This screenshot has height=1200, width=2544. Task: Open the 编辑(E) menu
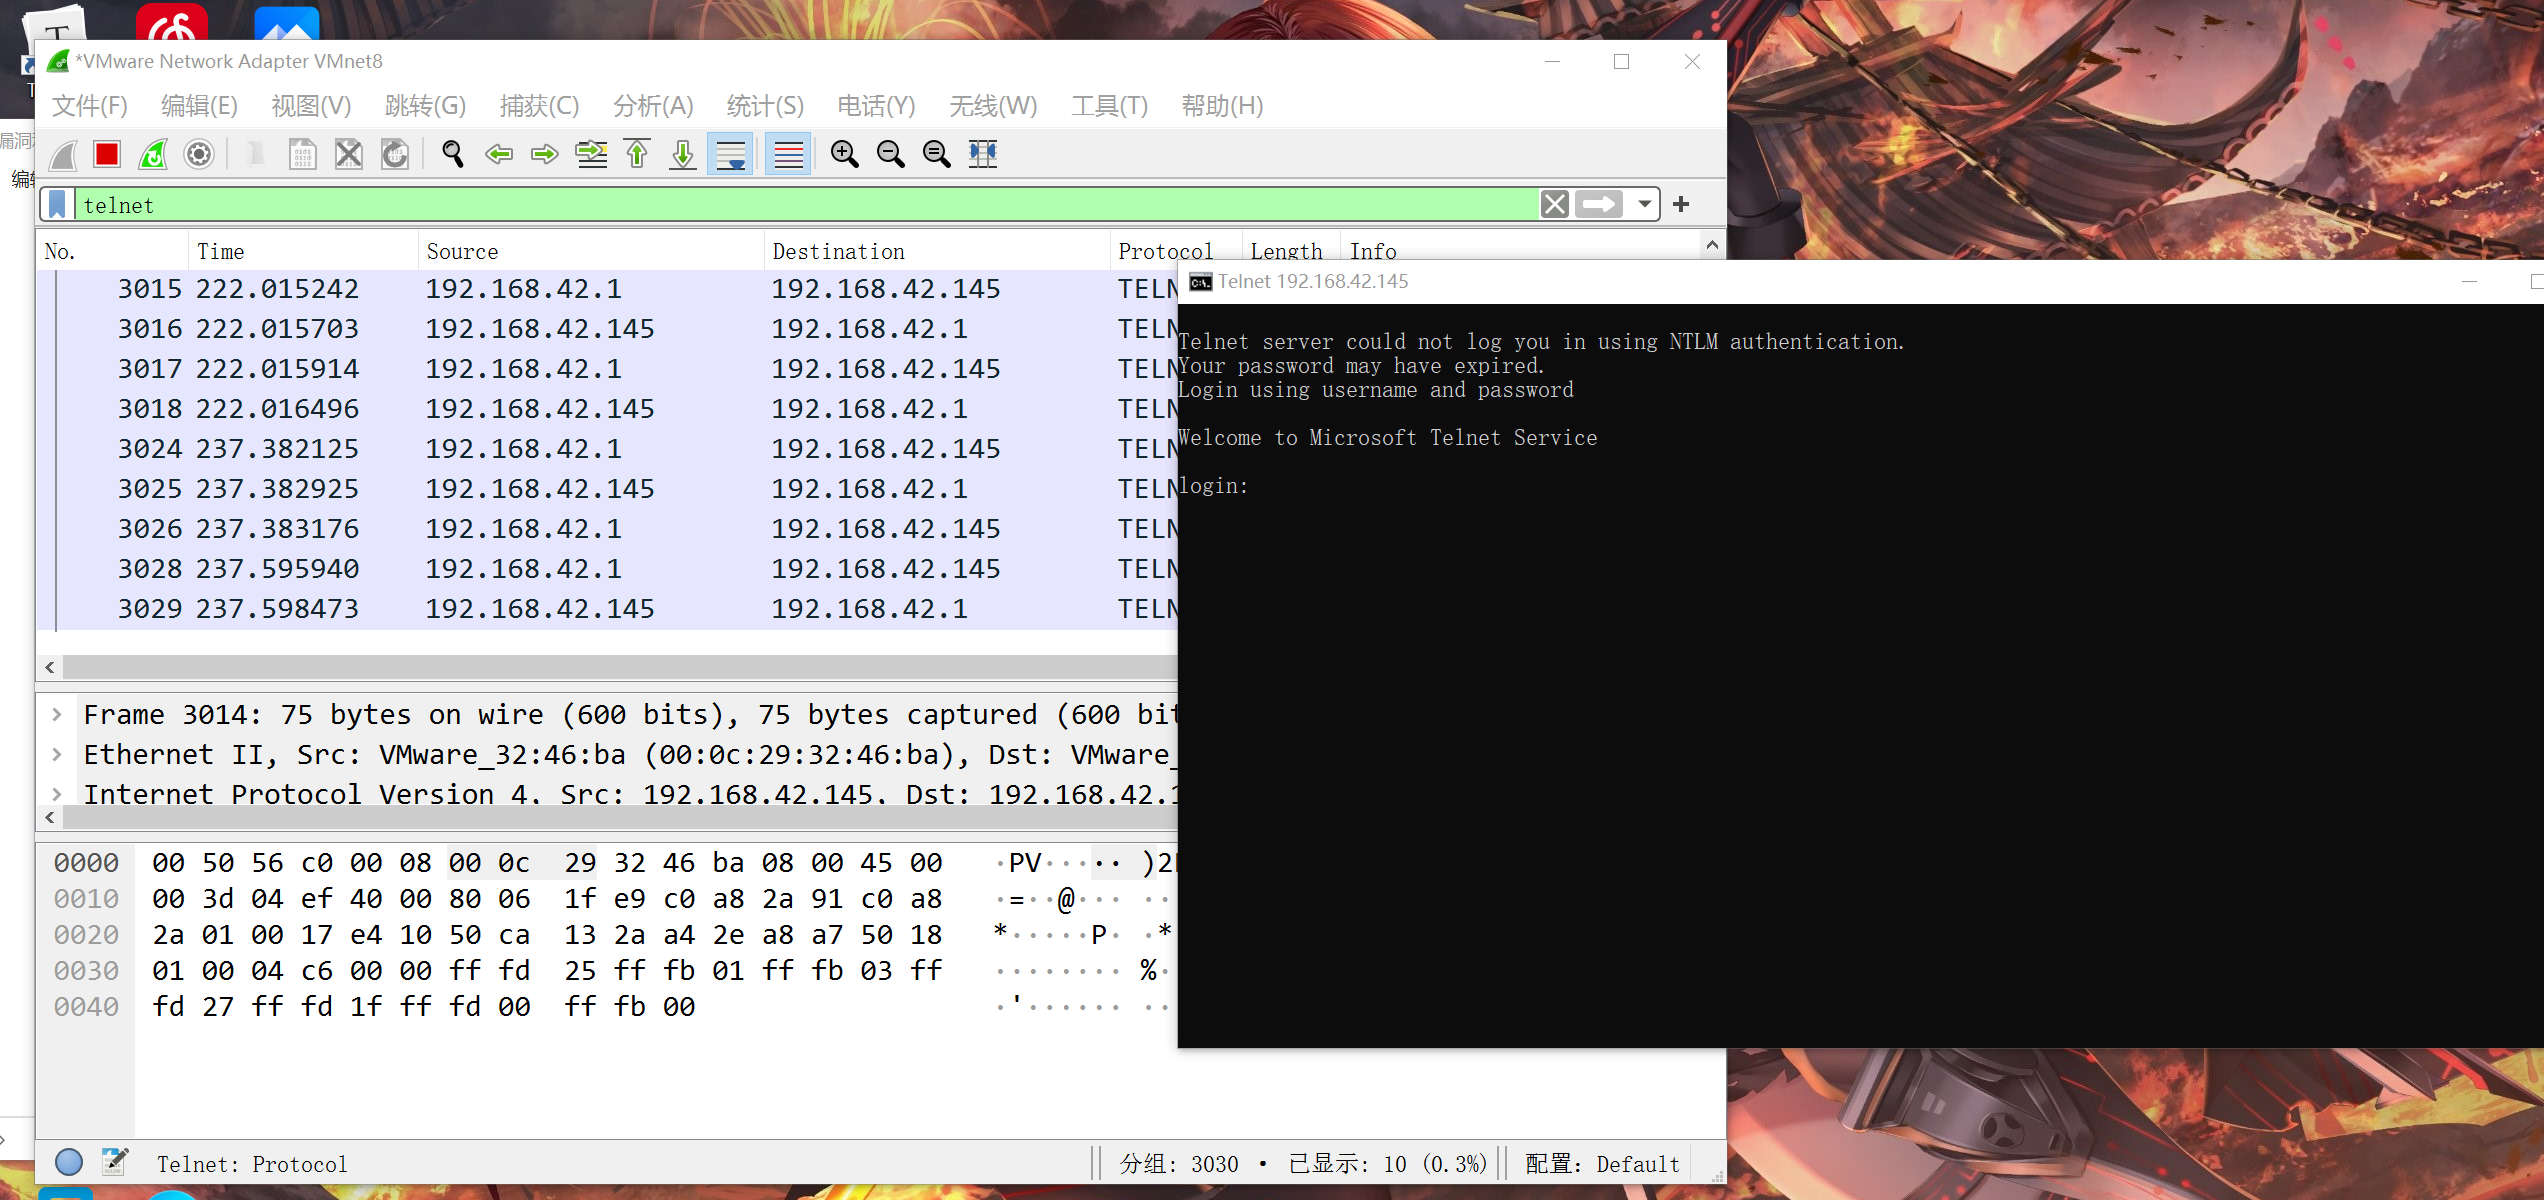coord(199,106)
